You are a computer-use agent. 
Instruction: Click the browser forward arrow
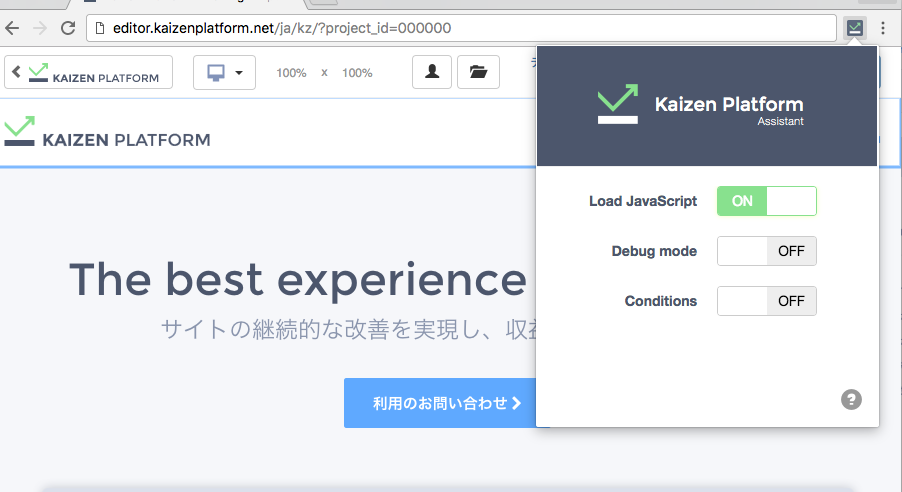(x=40, y=28)
